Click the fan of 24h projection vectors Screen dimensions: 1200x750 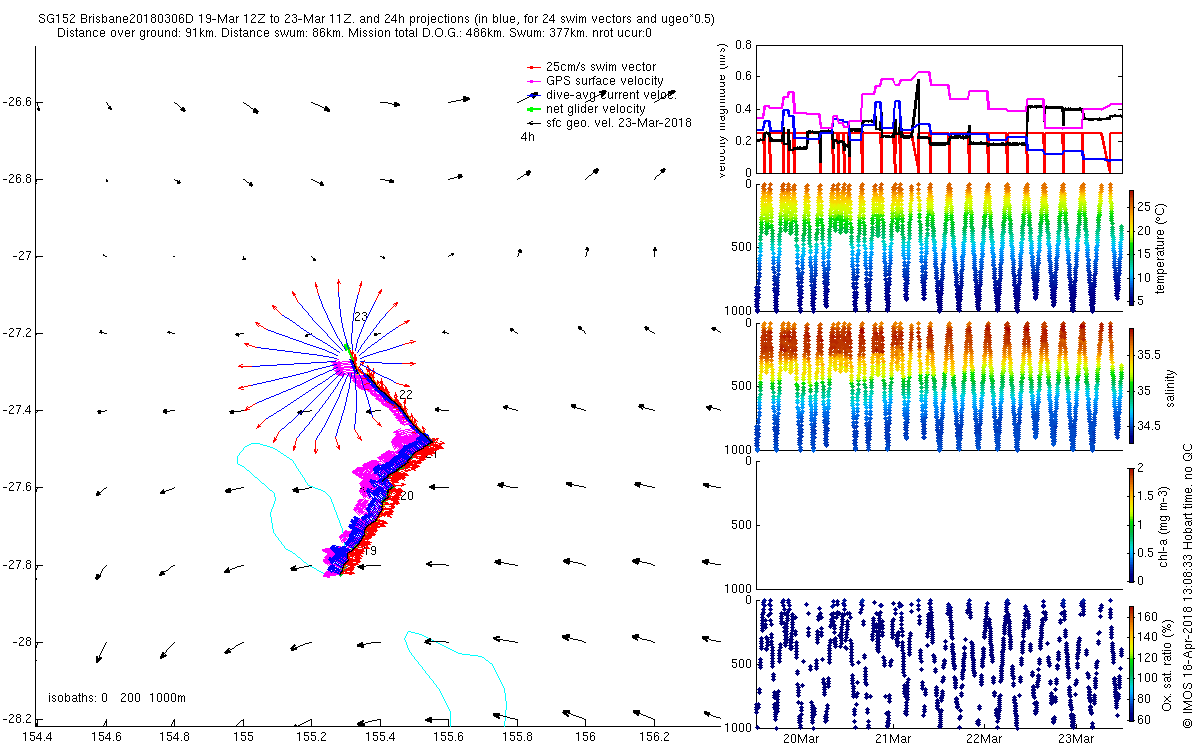[x=328, y=365]
